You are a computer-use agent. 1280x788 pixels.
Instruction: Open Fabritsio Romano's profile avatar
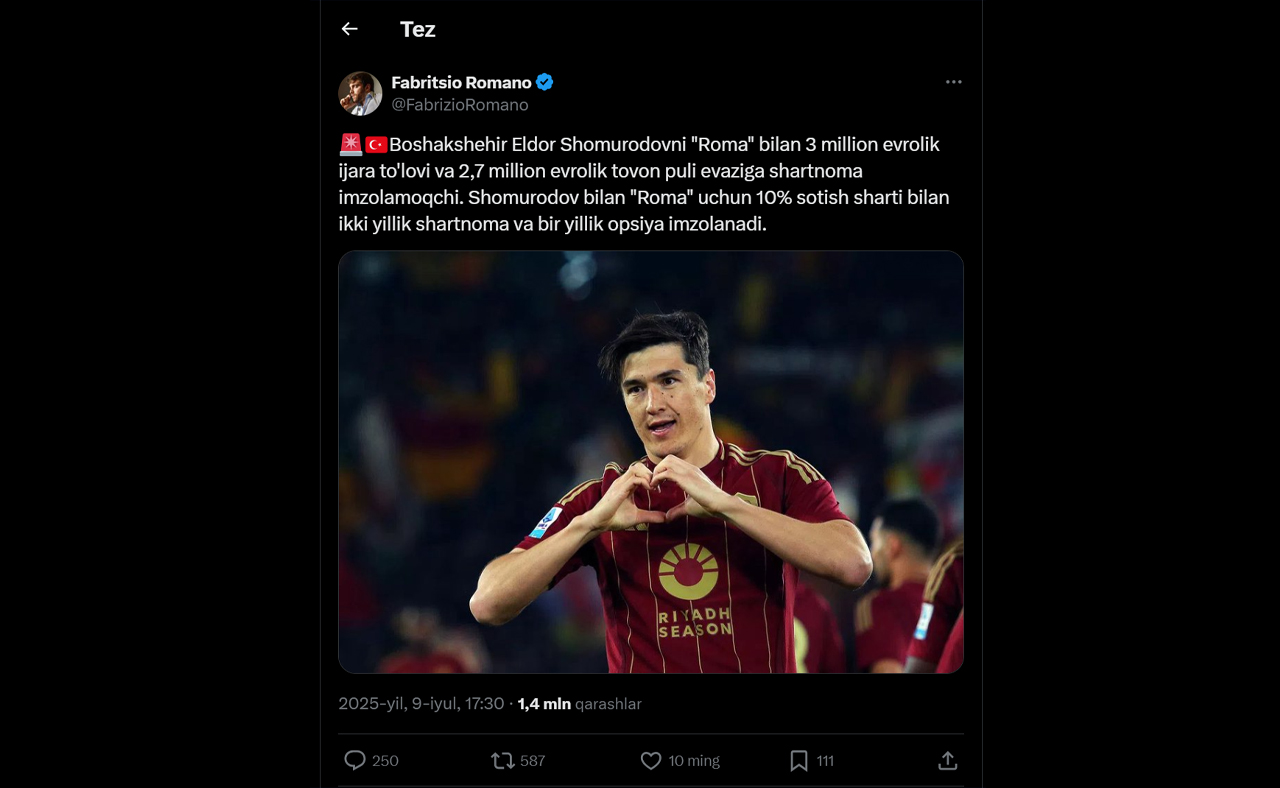click(x=360, y=93)
